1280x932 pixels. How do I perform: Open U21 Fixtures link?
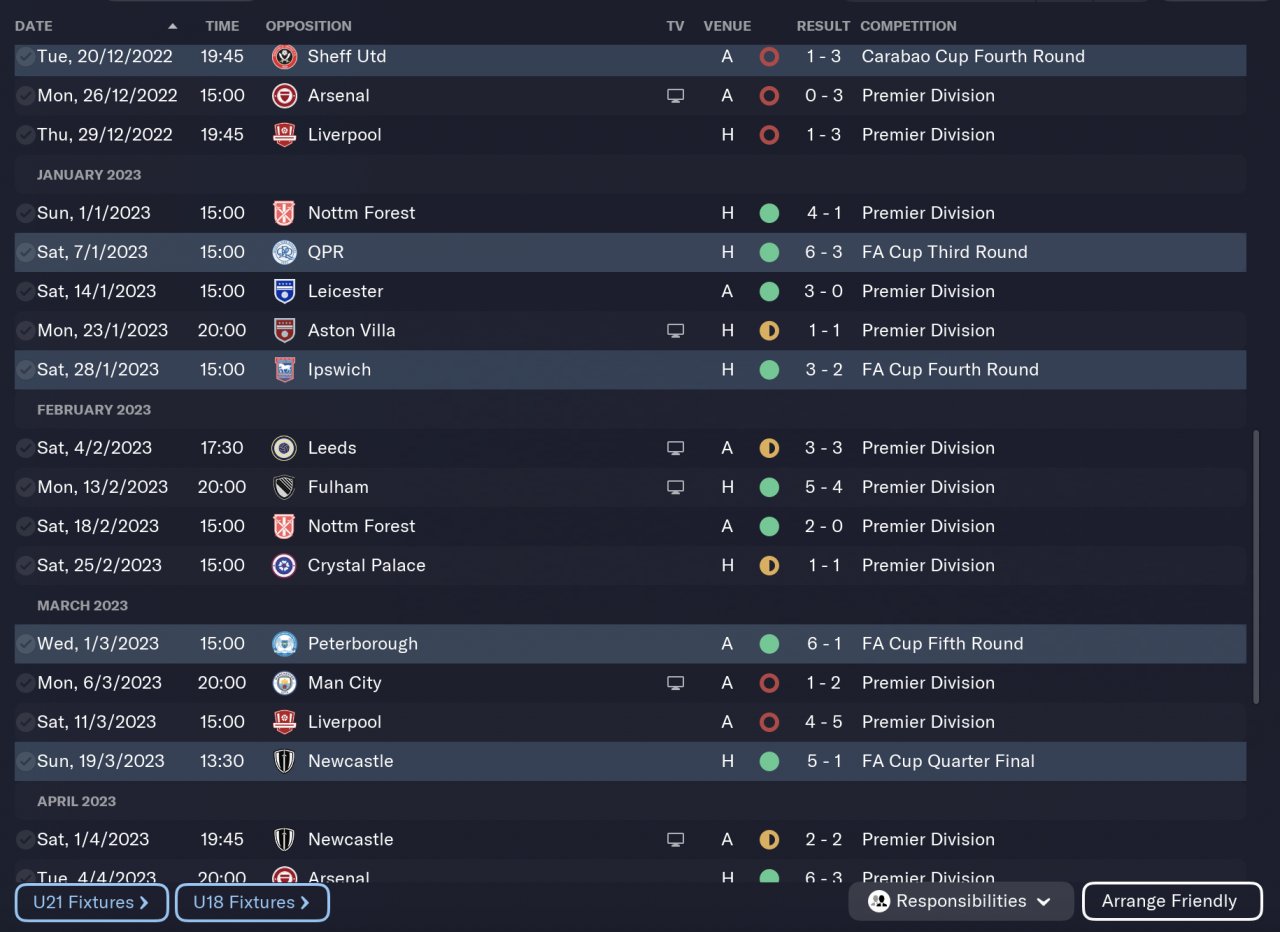[91, 903]
